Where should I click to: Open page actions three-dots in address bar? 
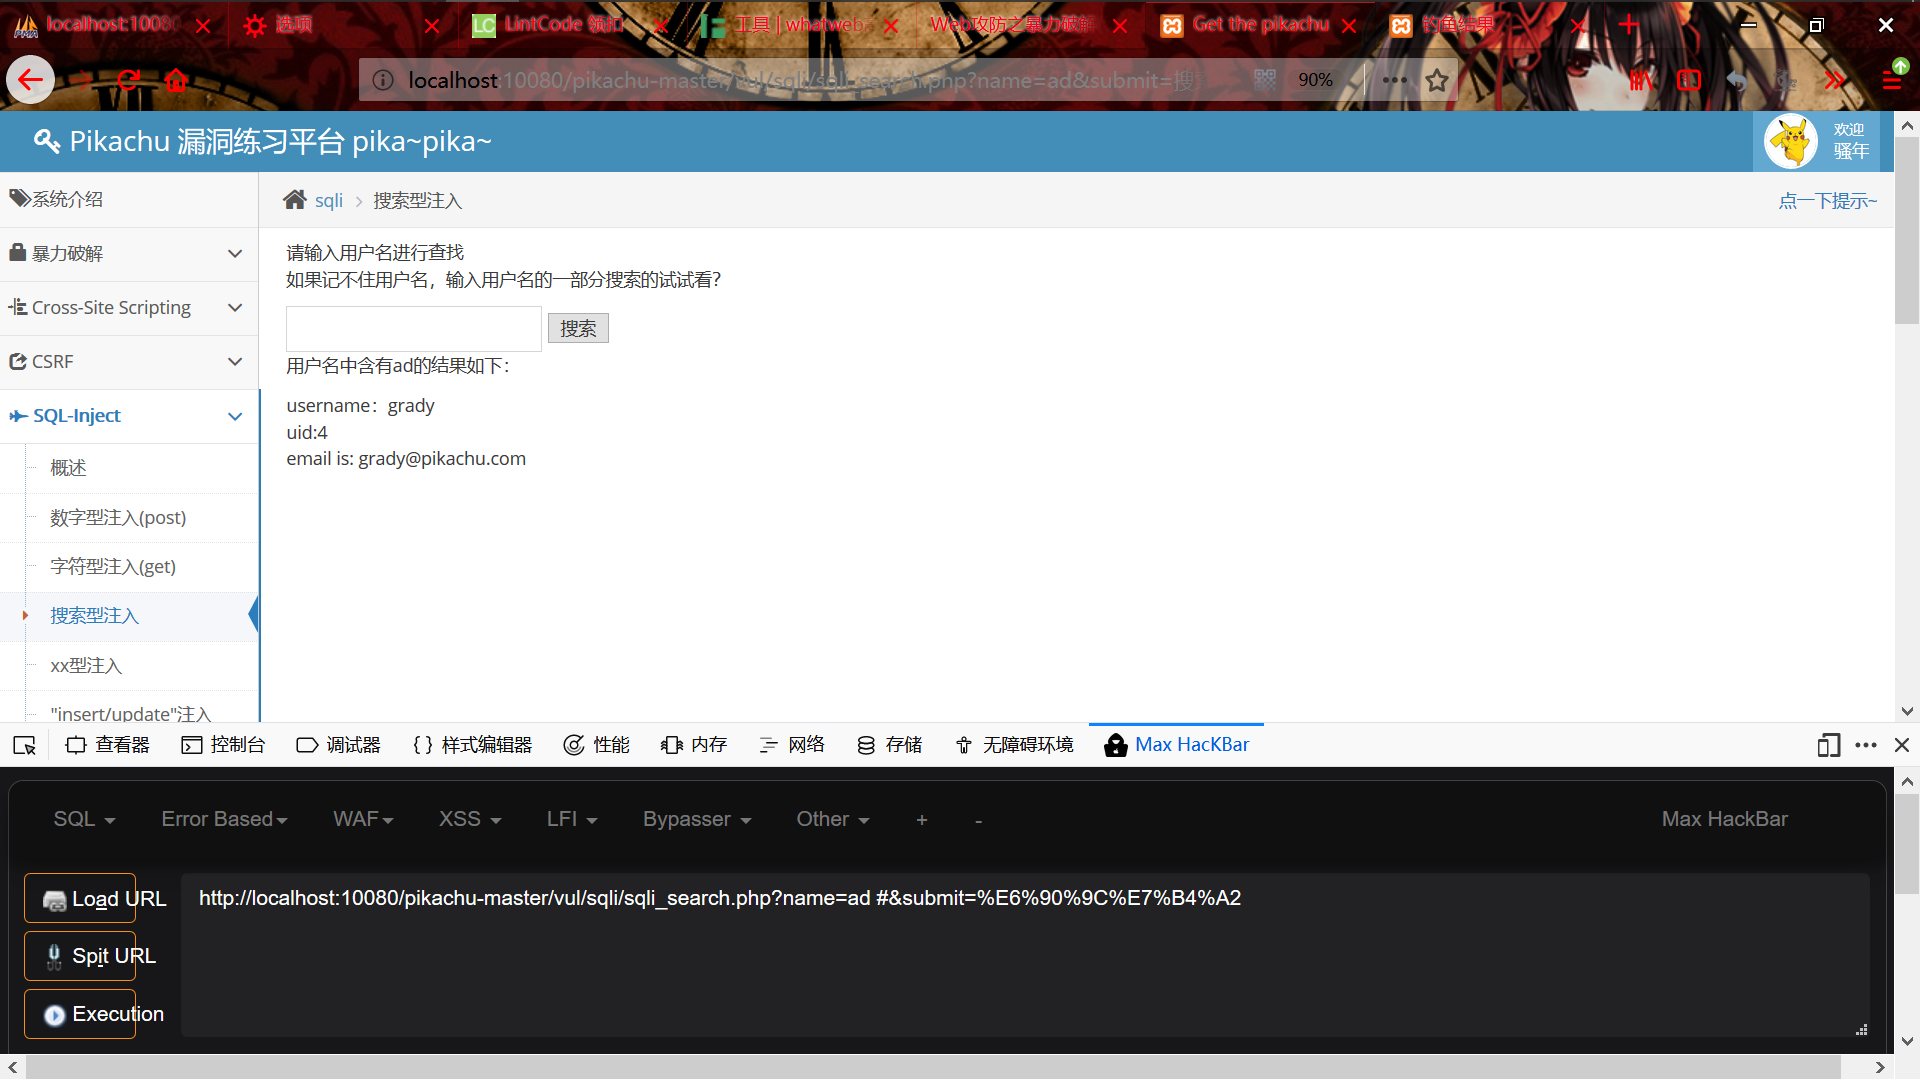click(1394, 80)
